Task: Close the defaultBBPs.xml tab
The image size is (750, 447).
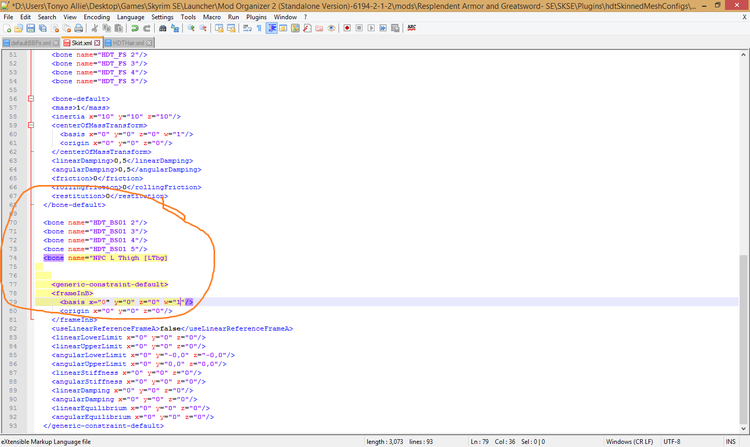Action: (56, 43)
